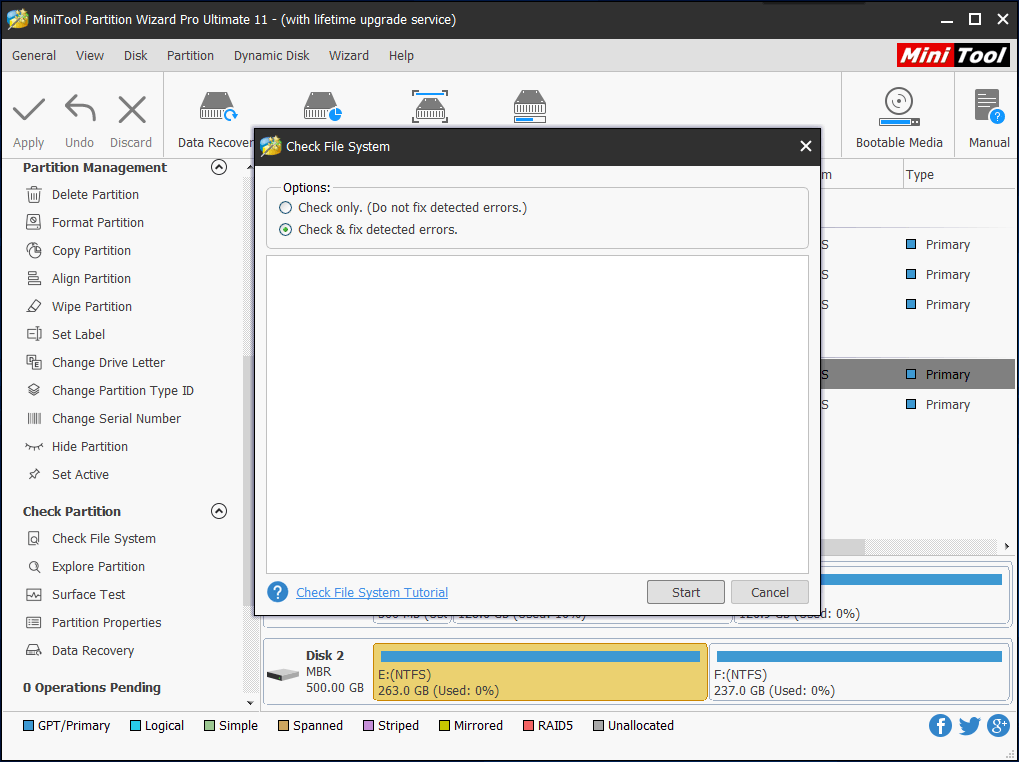Select the highlighted Primary partition row
Viewport: 1019px width, 762px height.
(917, 374)
